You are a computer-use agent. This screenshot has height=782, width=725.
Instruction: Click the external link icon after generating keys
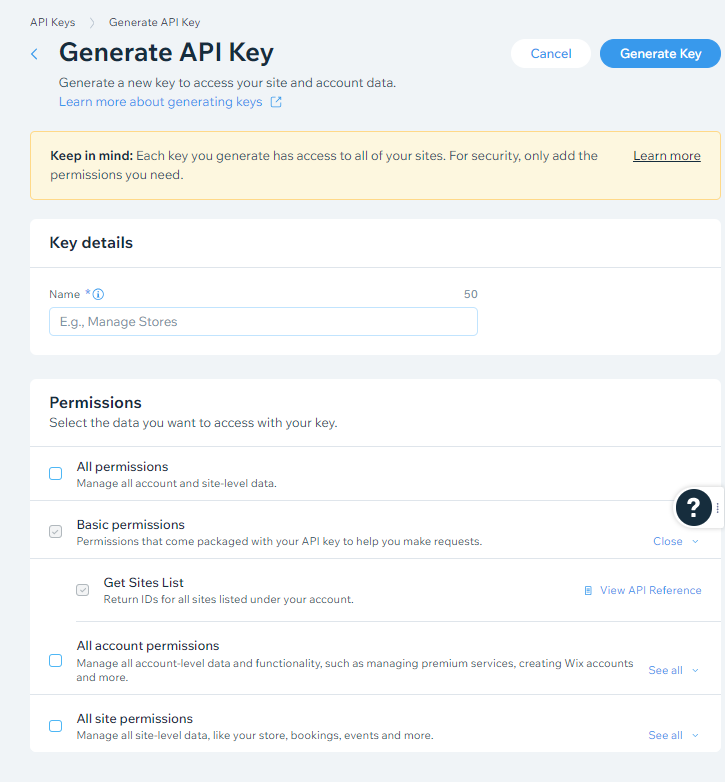pos(276,102)
